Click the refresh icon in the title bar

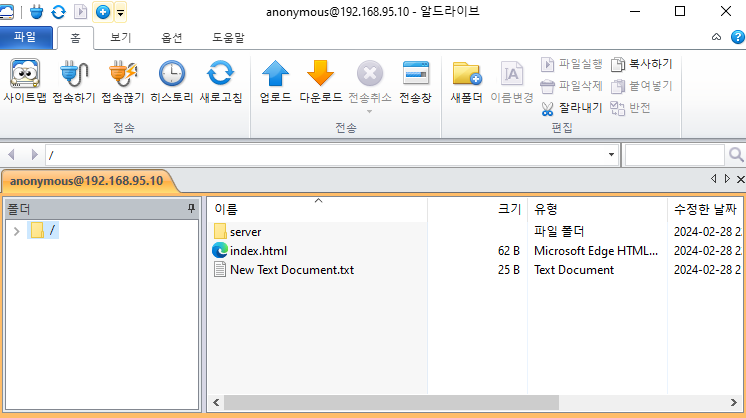click(59, 12)
